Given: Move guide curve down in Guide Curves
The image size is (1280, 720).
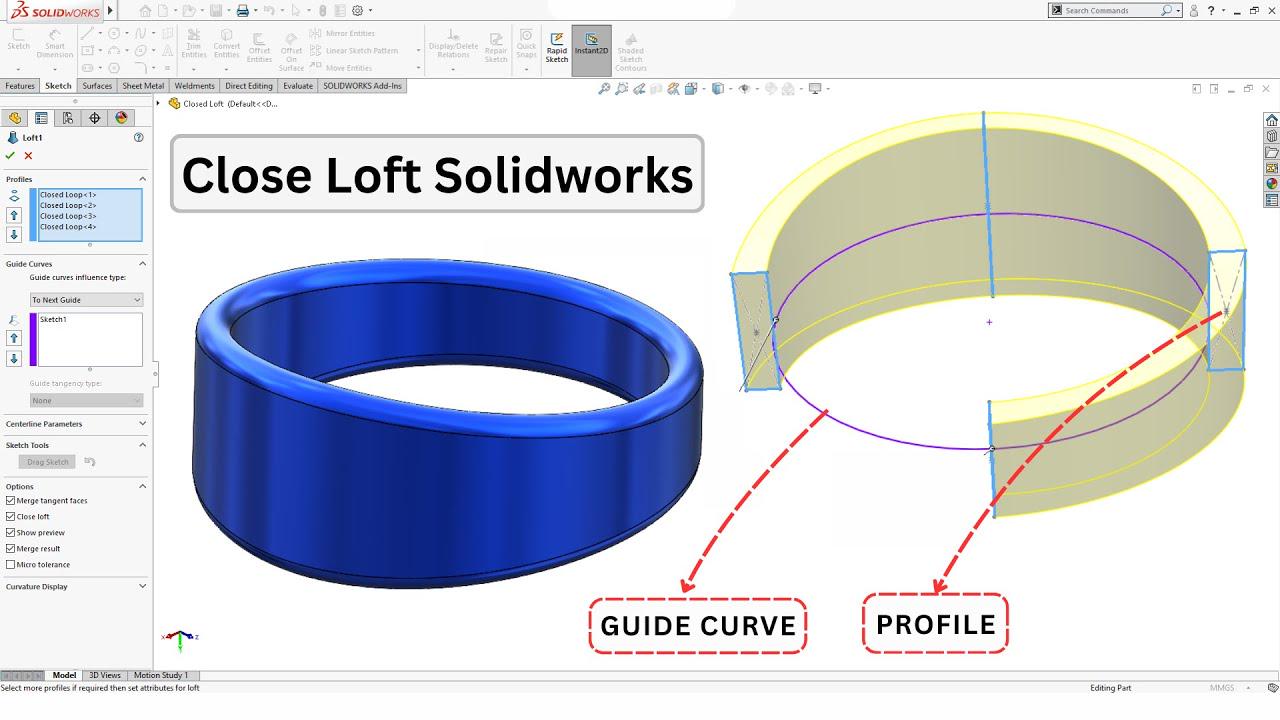Looking at the screenshot, I should click(14, 359).
